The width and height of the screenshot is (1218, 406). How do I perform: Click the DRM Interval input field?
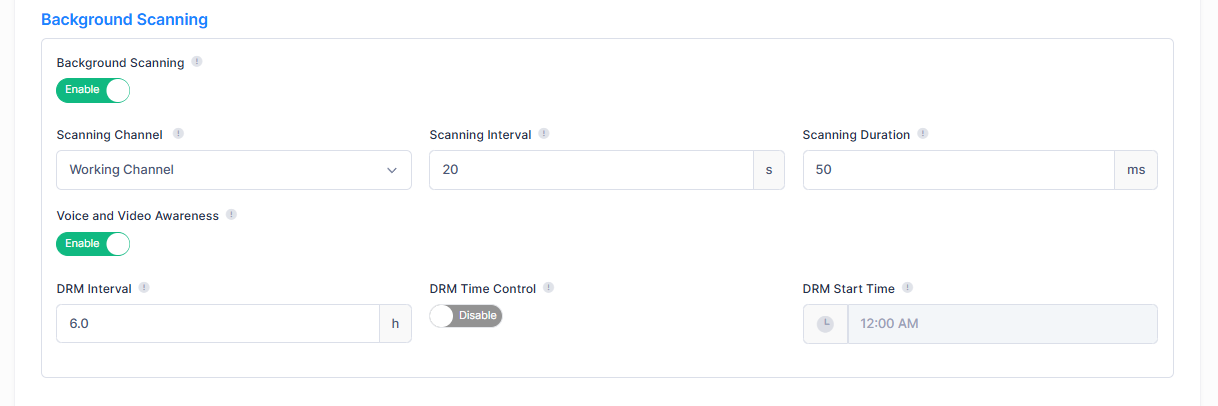[x=217, y=324]
